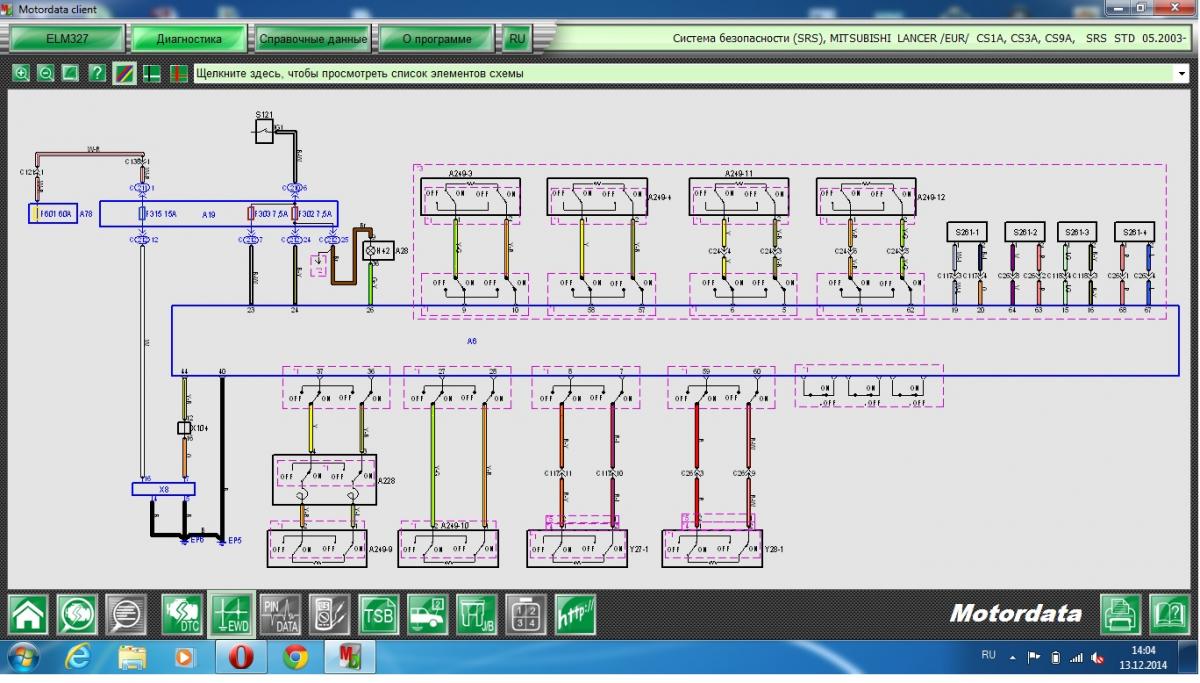Open the text search magnifier icon
Image resolution: width=1200 pixels, height=683 pixels.
(x=127, y=614)
